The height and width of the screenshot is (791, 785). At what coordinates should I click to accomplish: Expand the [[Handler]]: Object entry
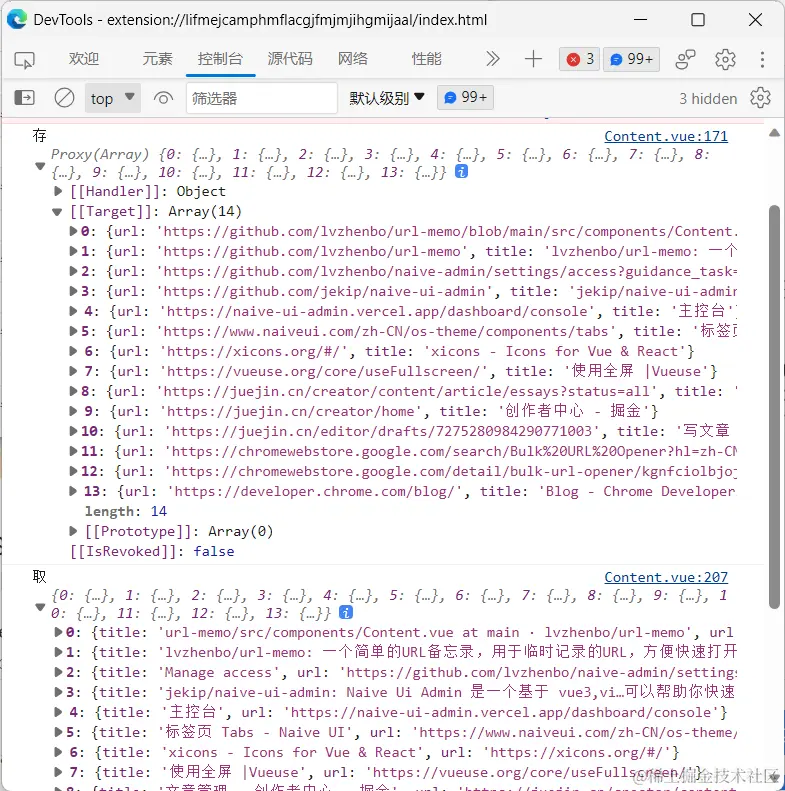[58, 191]
